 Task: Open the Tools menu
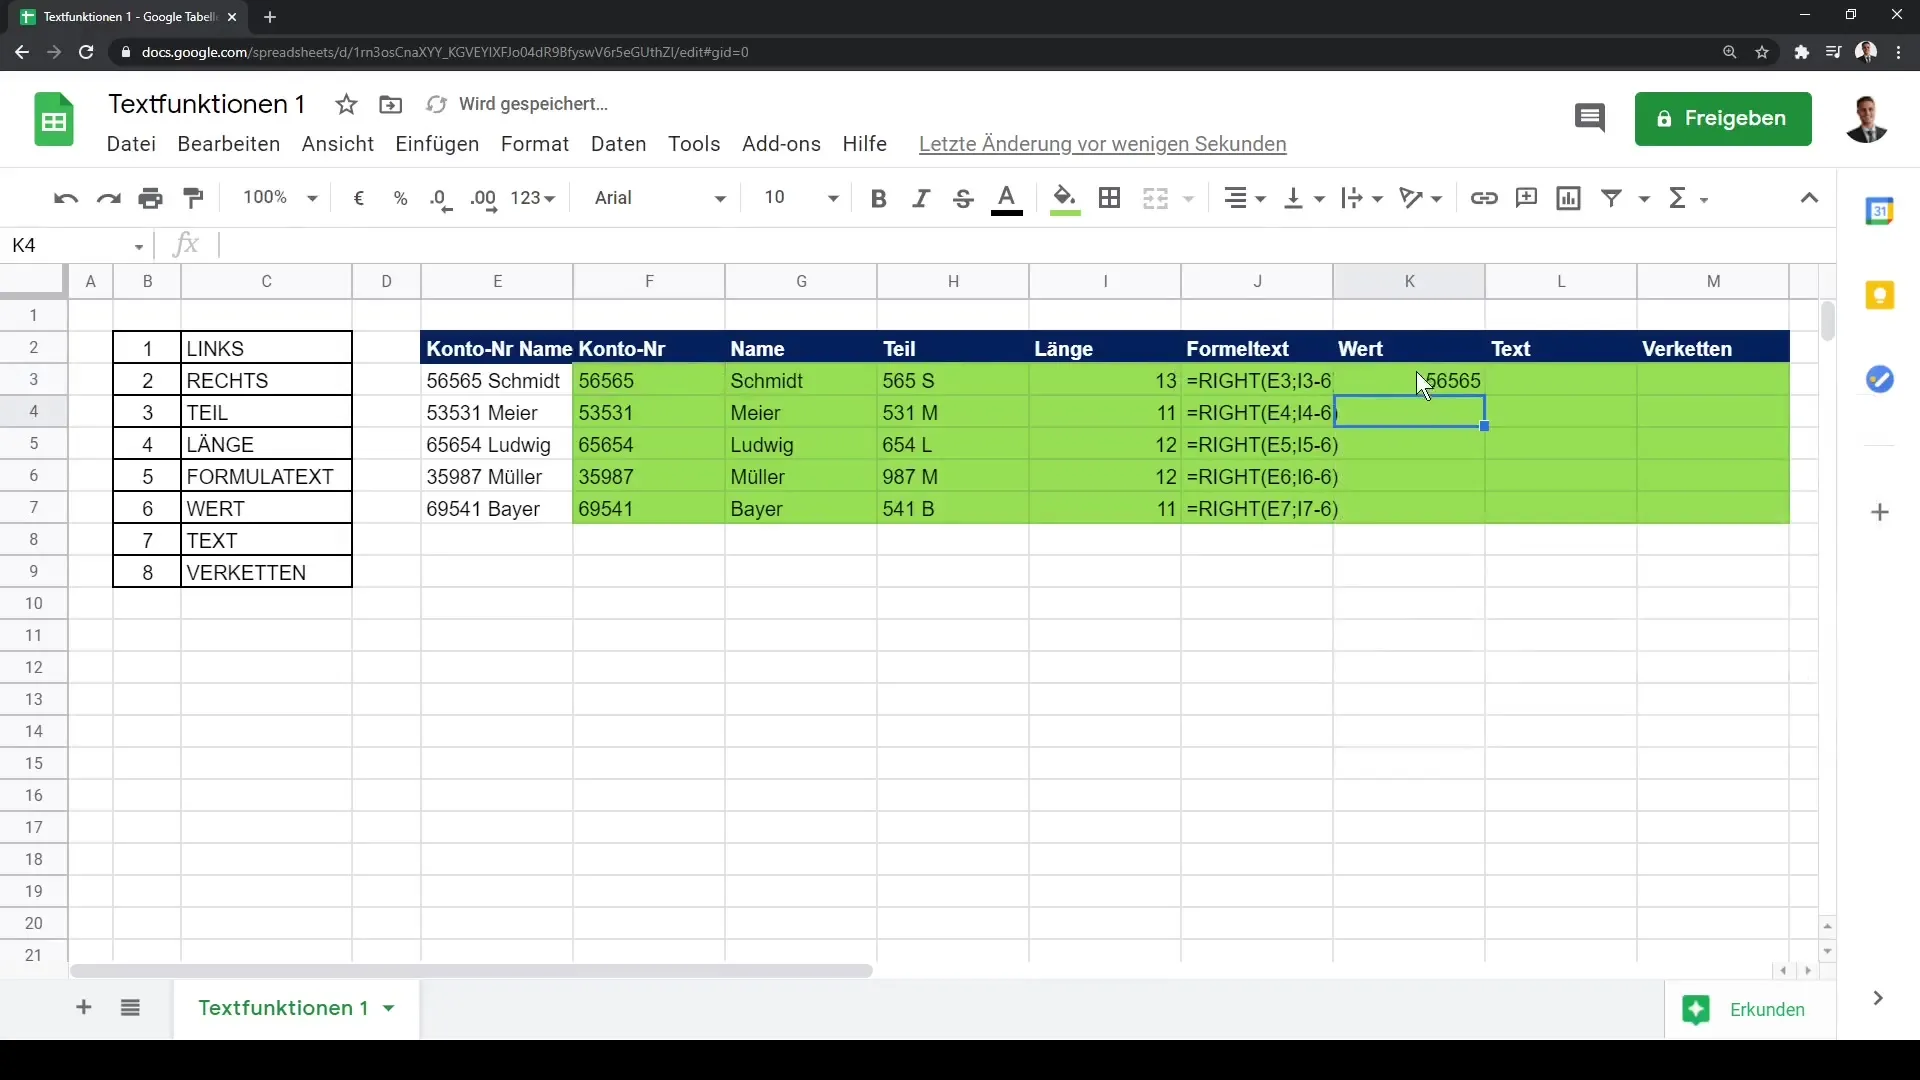(x=694, y=144)
